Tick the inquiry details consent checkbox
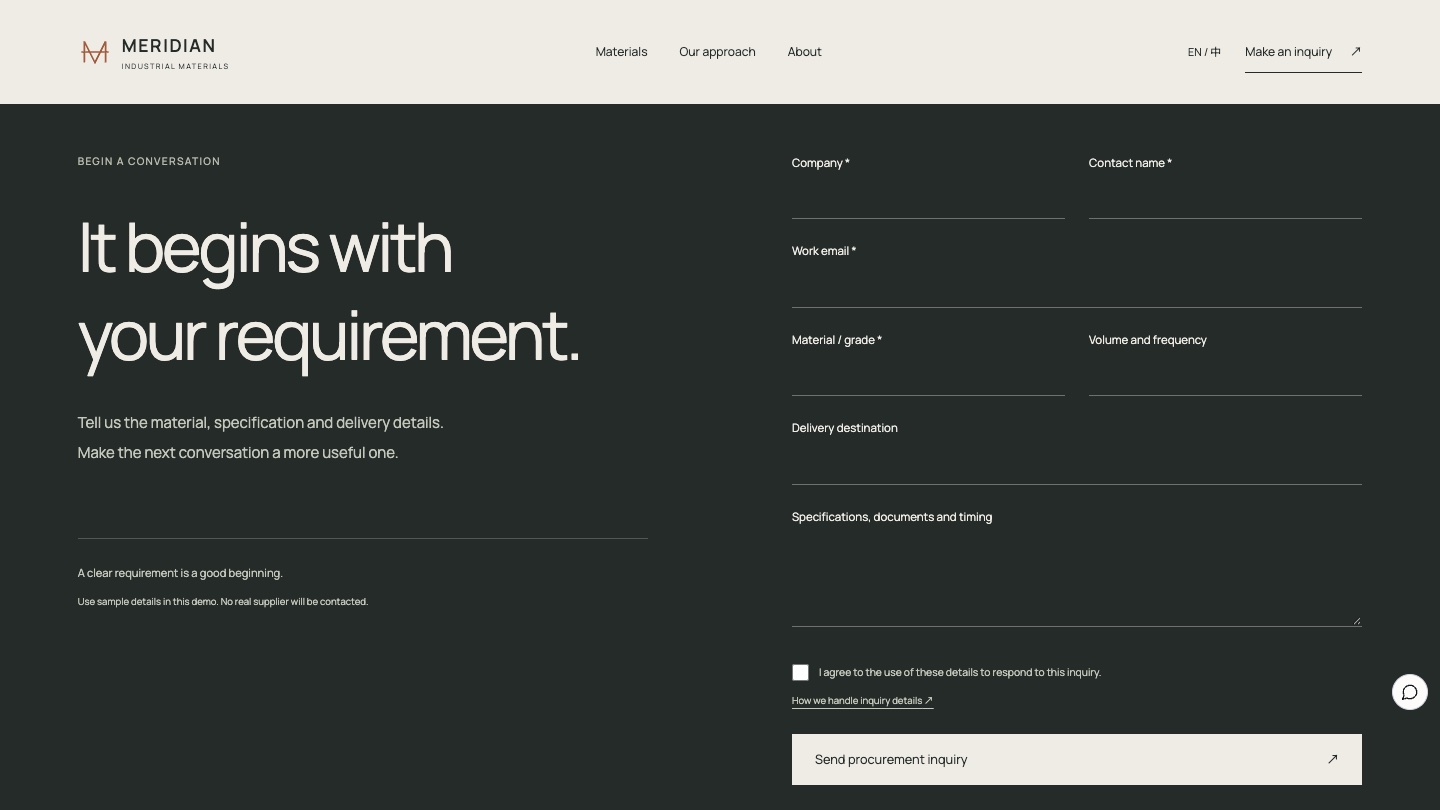The image size is (1440, 810). click(800, 673)
